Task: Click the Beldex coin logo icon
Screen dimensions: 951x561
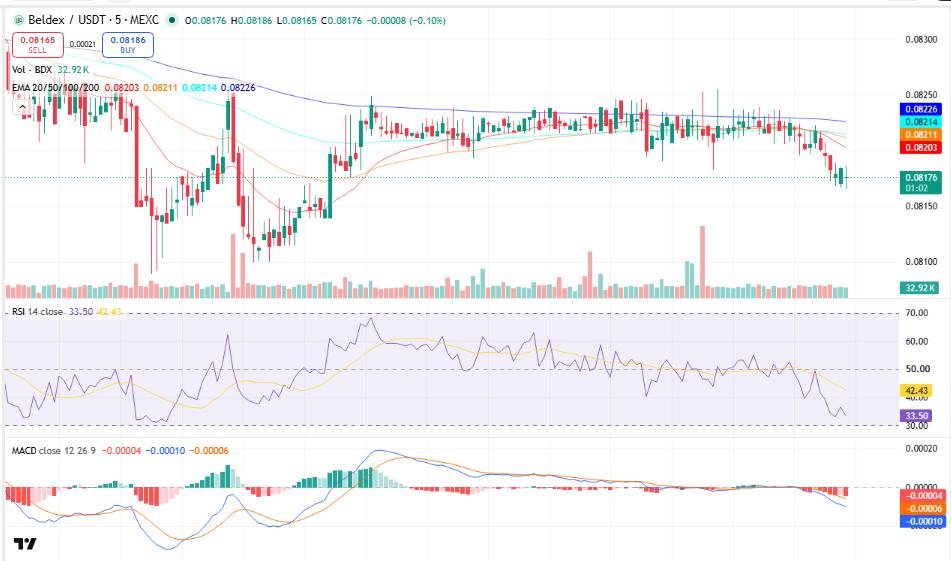Action: [x=18, y=21]
